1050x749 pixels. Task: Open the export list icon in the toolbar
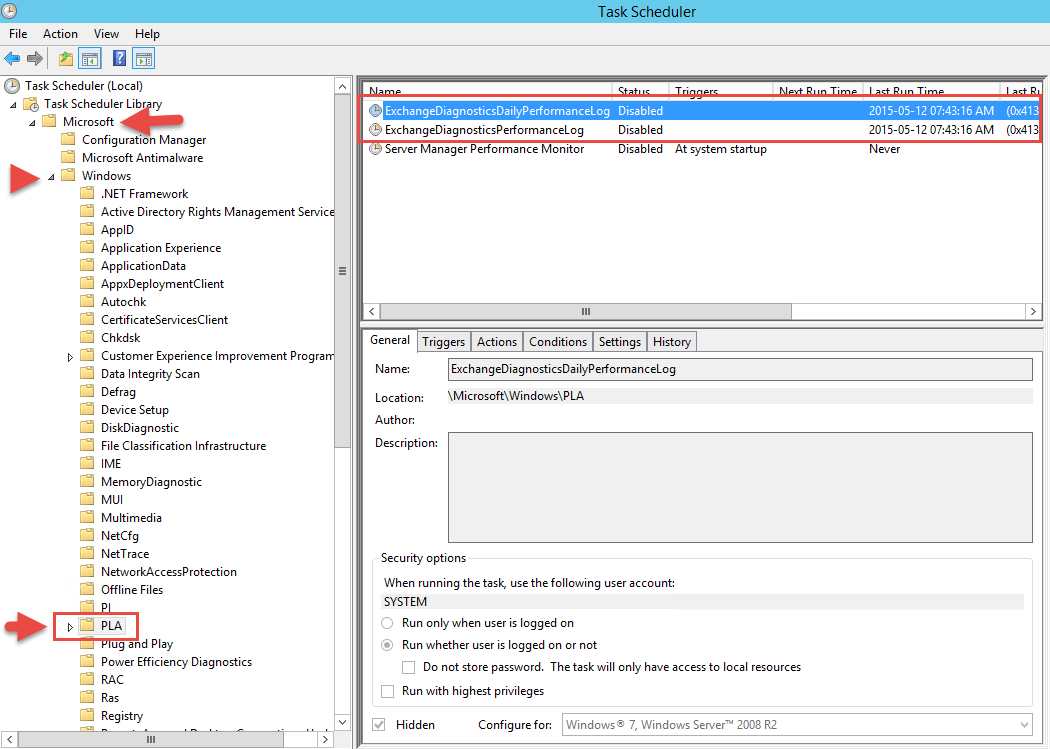pos(64,57)
